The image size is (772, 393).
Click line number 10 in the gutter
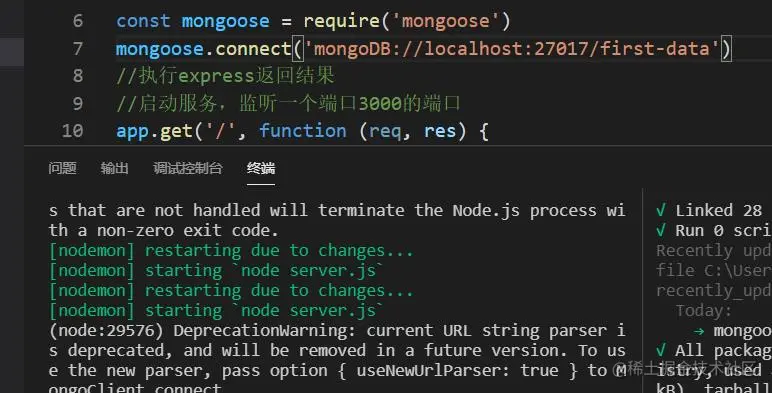[72, 131]
